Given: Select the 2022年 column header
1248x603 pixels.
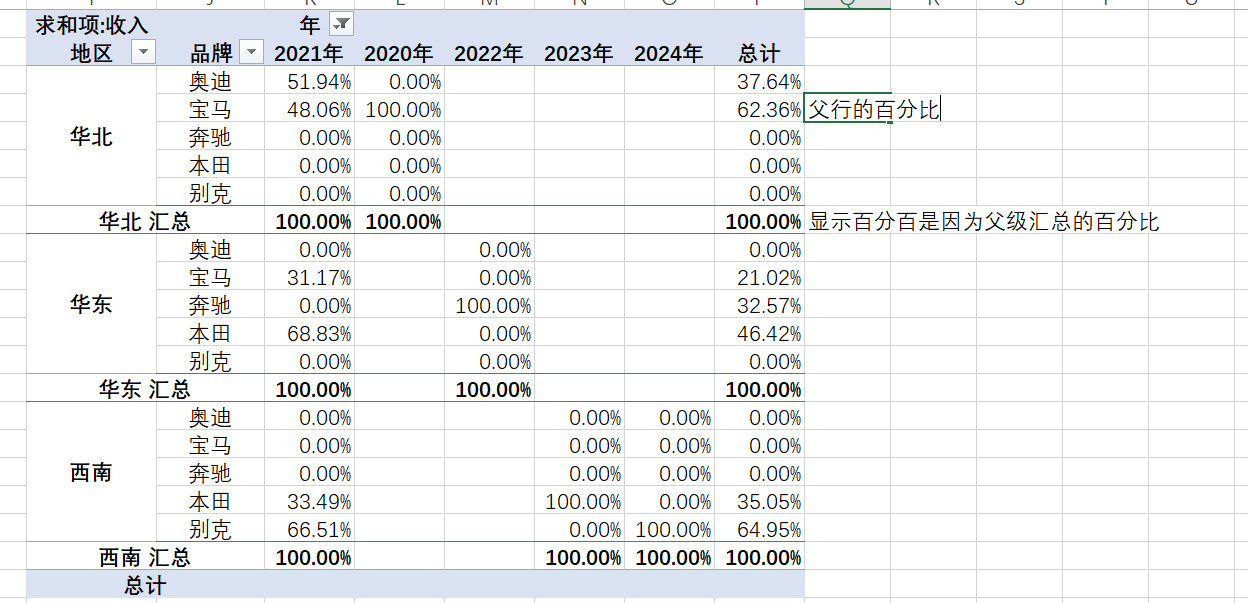Looking at the screenshot, I should (x=489, y=53).
